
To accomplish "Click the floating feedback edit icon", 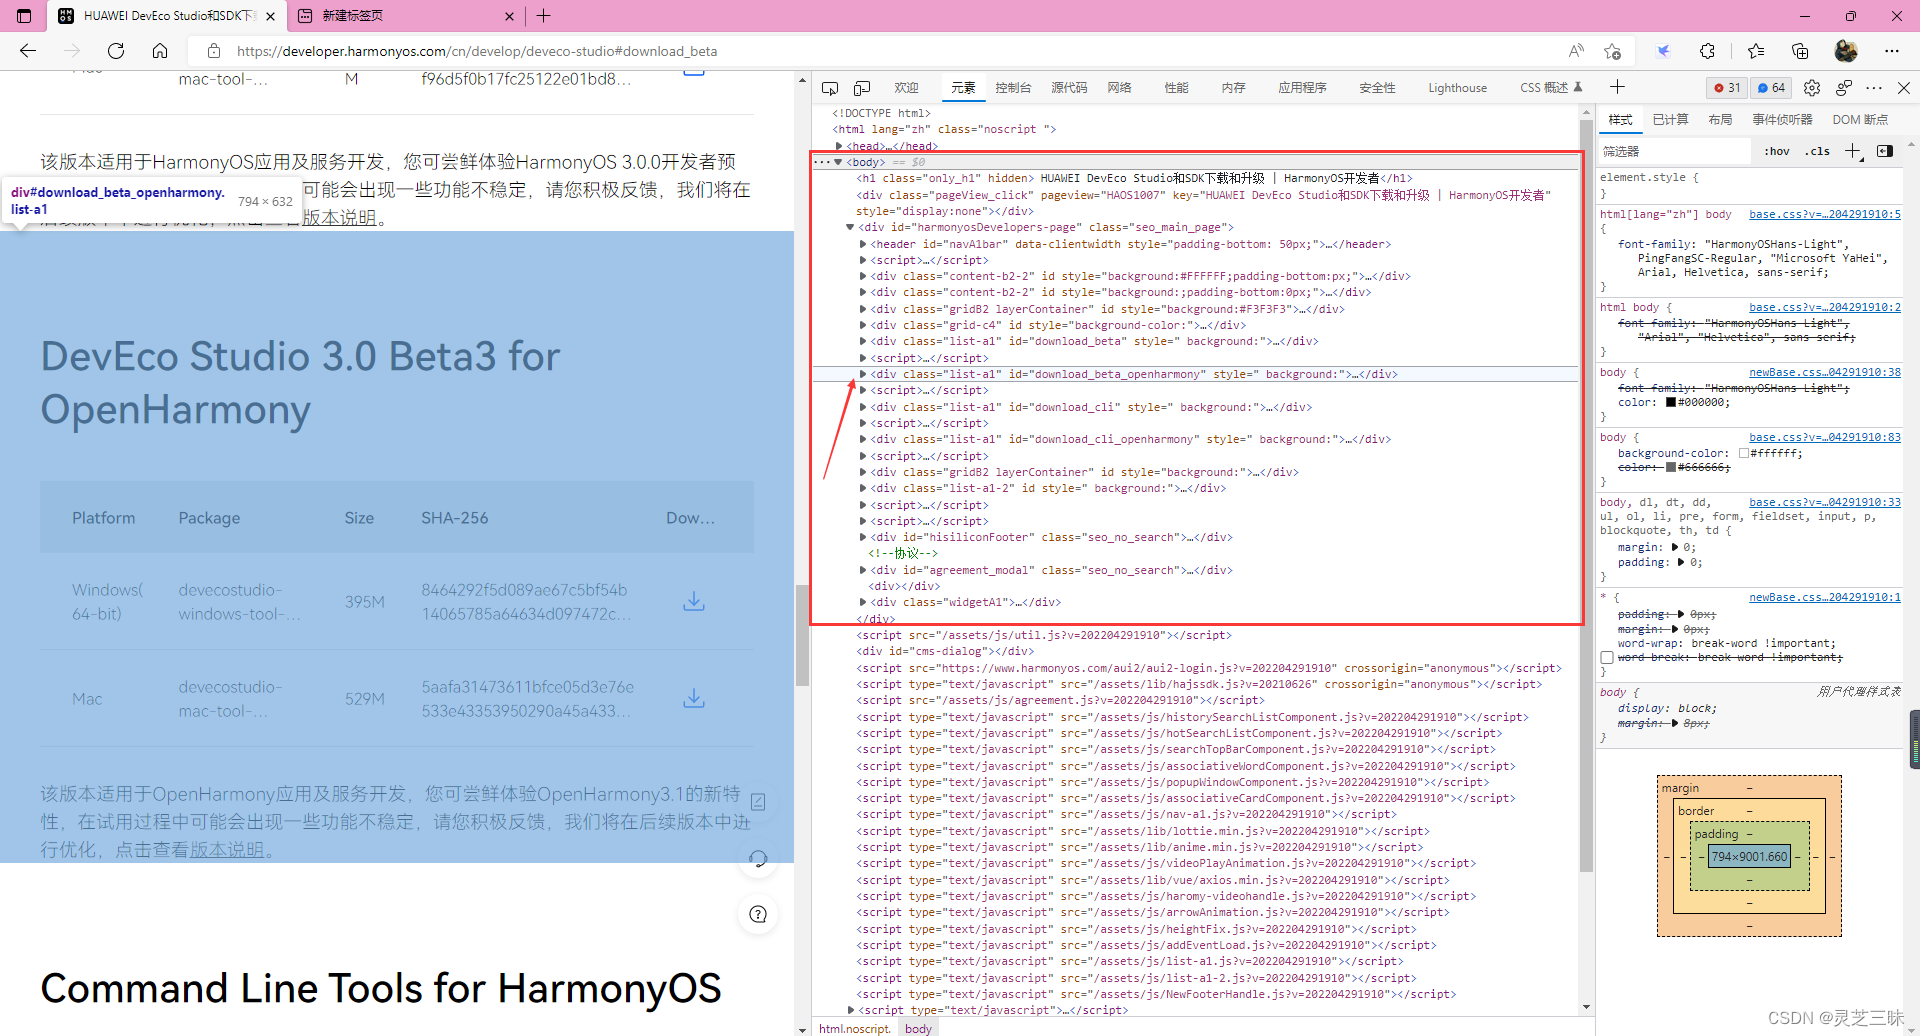I will point(758,802).
